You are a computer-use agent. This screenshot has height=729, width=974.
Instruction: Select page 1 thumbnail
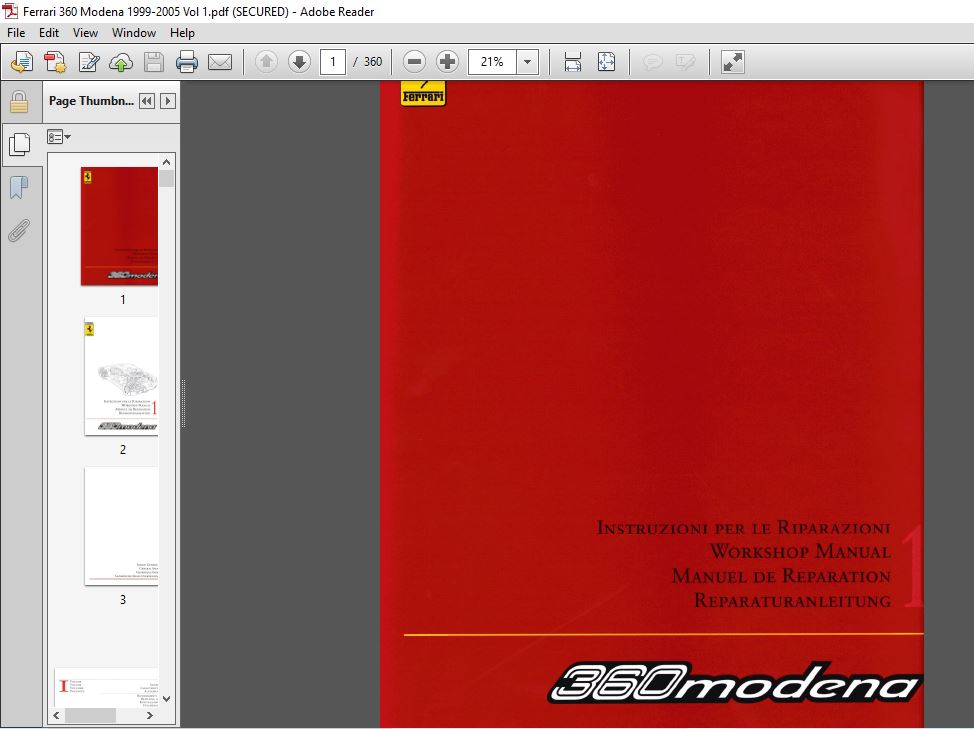pos(119,227)
